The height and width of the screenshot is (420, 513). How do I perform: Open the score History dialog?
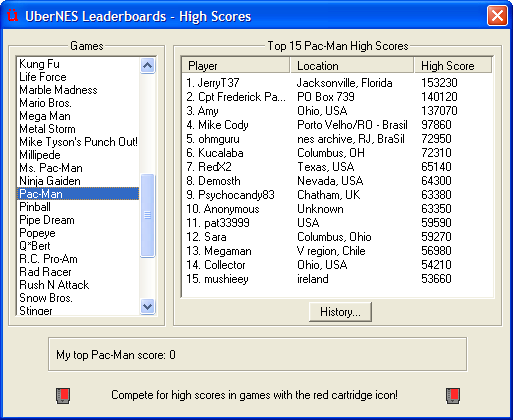340,312
